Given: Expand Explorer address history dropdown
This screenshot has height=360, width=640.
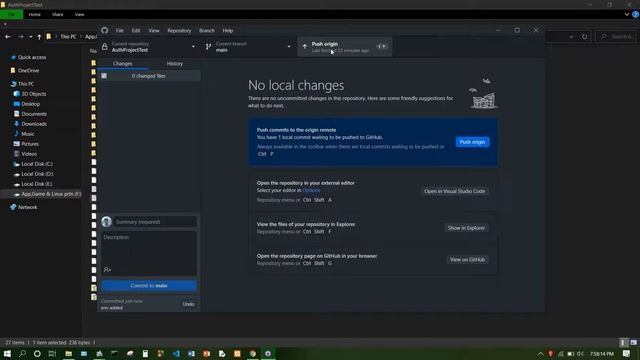Looking at the screenshot, I should [571, 37].
